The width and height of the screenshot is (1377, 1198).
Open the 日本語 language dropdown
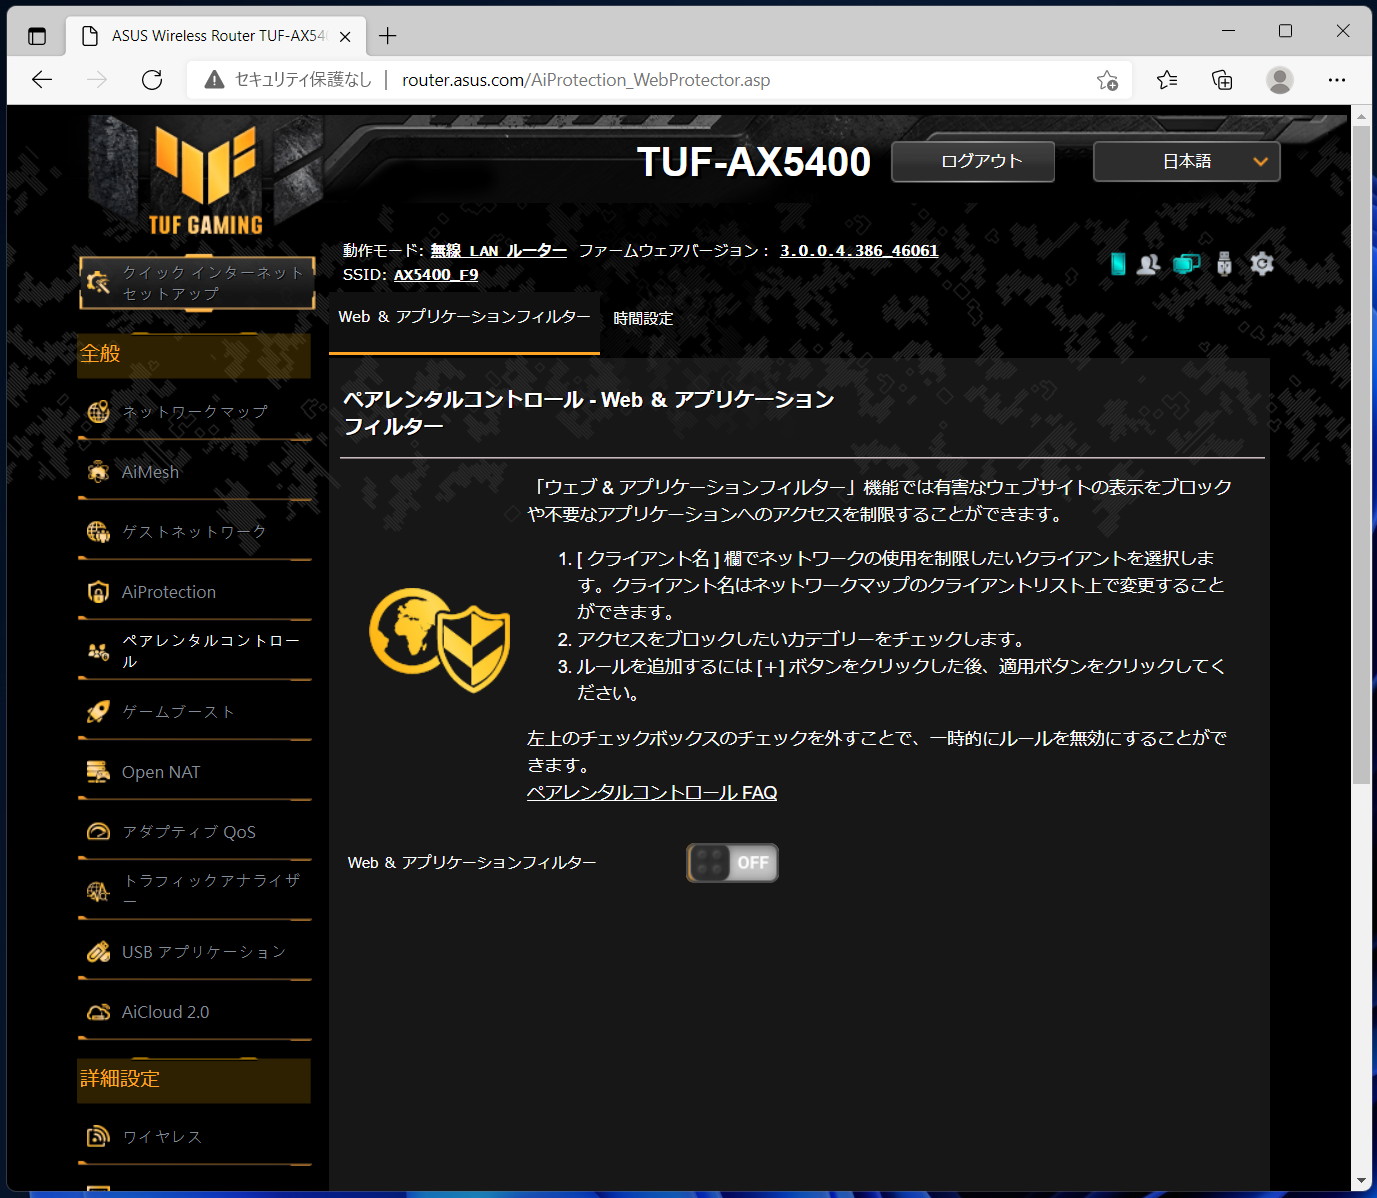tap(1187, 161)
